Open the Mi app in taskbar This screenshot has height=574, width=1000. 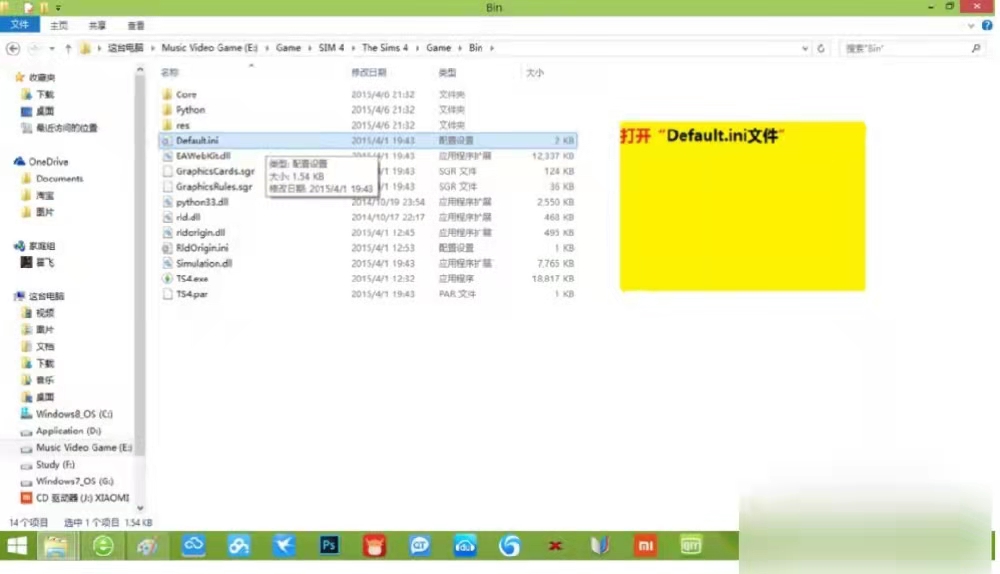(x=645, y=546)
